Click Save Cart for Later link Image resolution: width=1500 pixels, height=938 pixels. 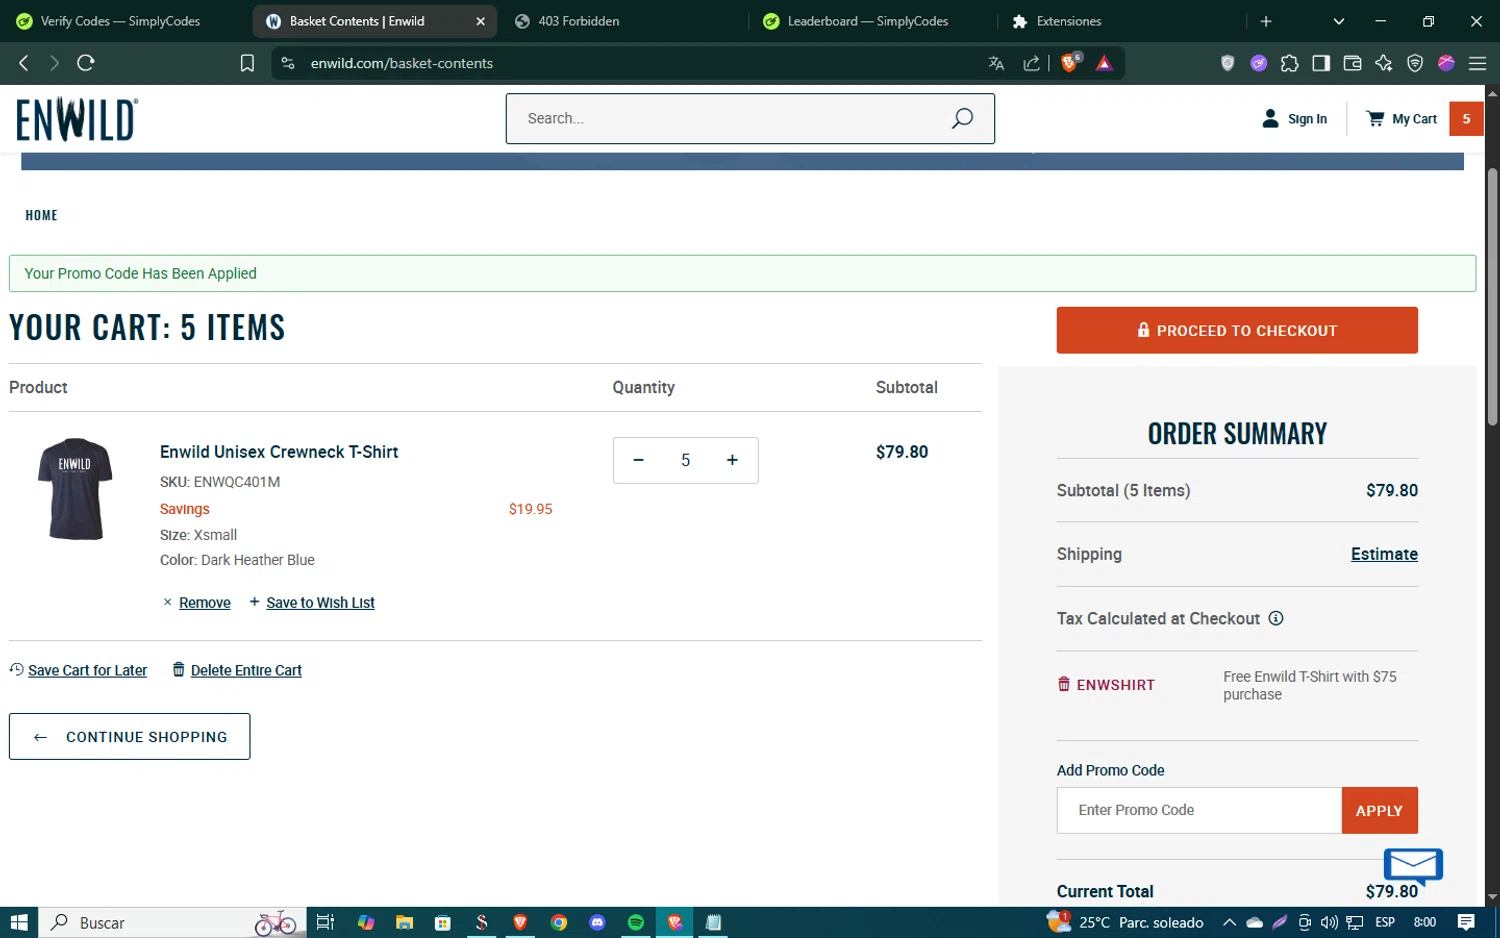tap(87, 670)
